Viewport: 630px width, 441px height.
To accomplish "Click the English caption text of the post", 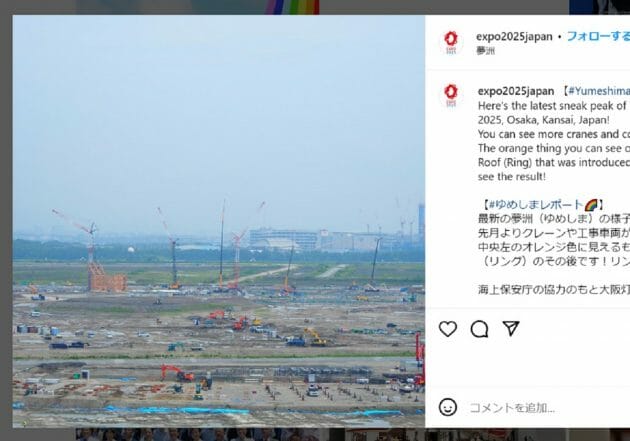I will click(x=554, y=141).
